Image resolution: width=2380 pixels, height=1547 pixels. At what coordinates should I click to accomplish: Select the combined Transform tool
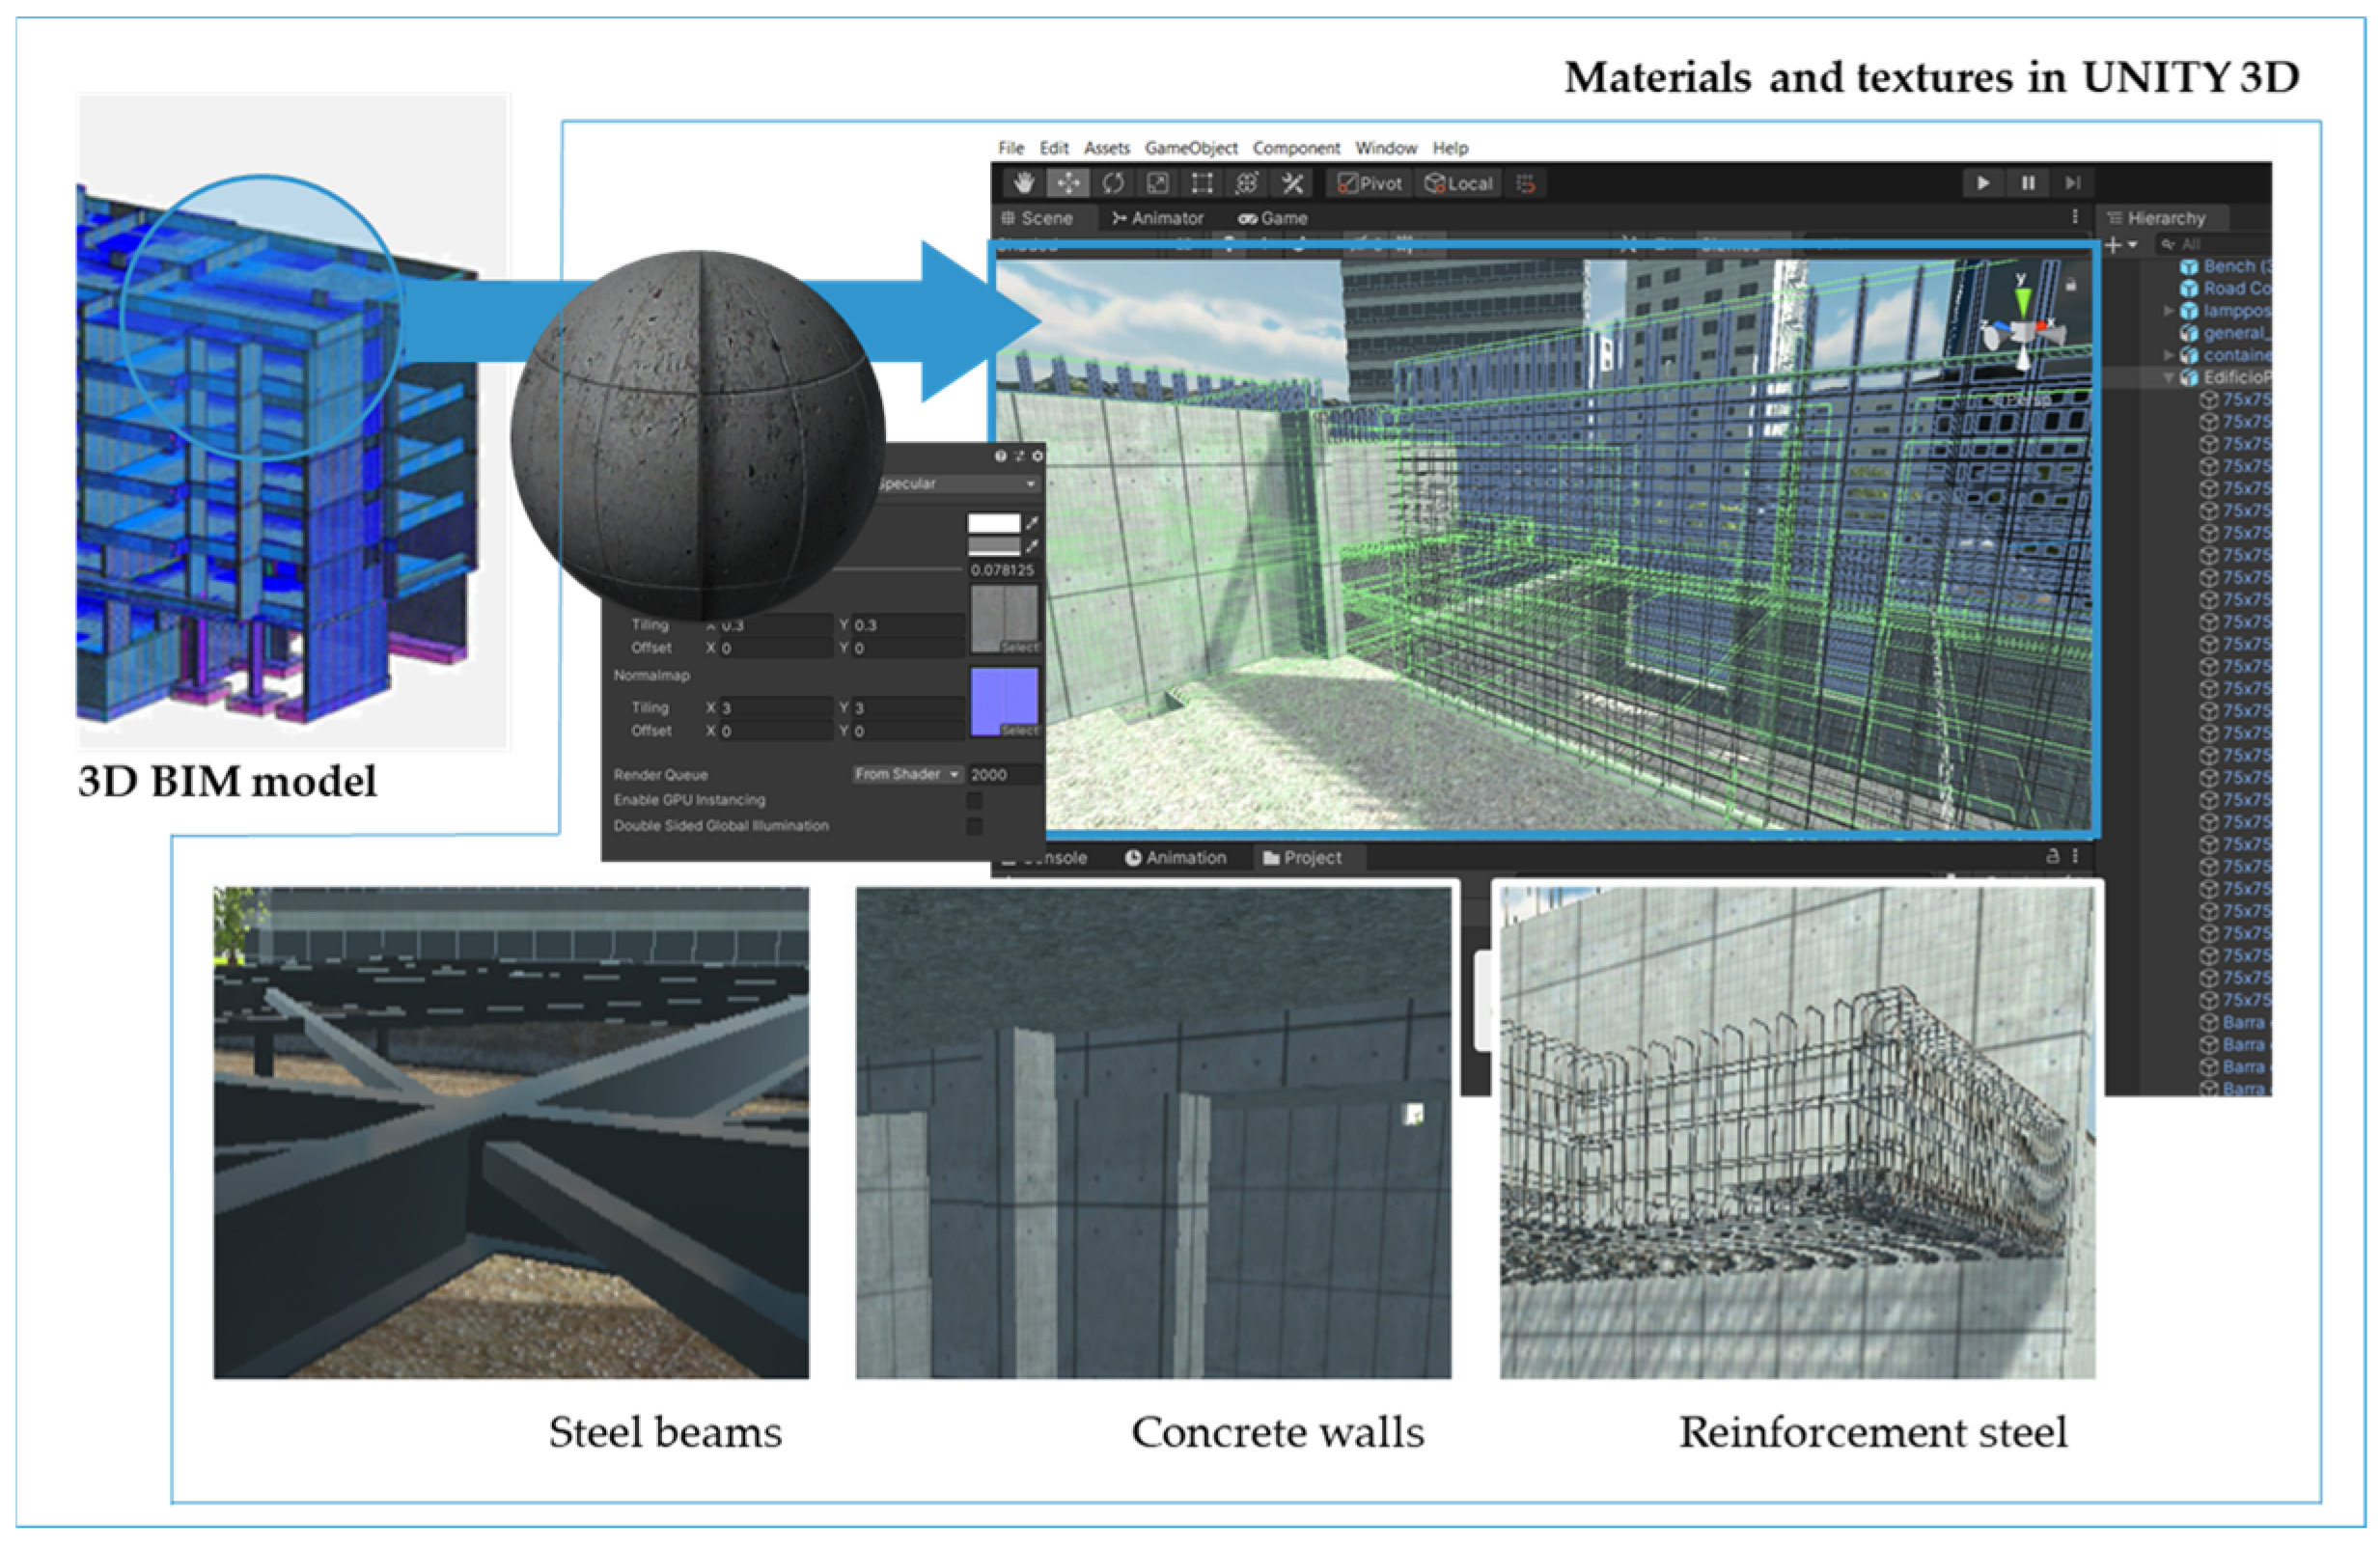1247,183
